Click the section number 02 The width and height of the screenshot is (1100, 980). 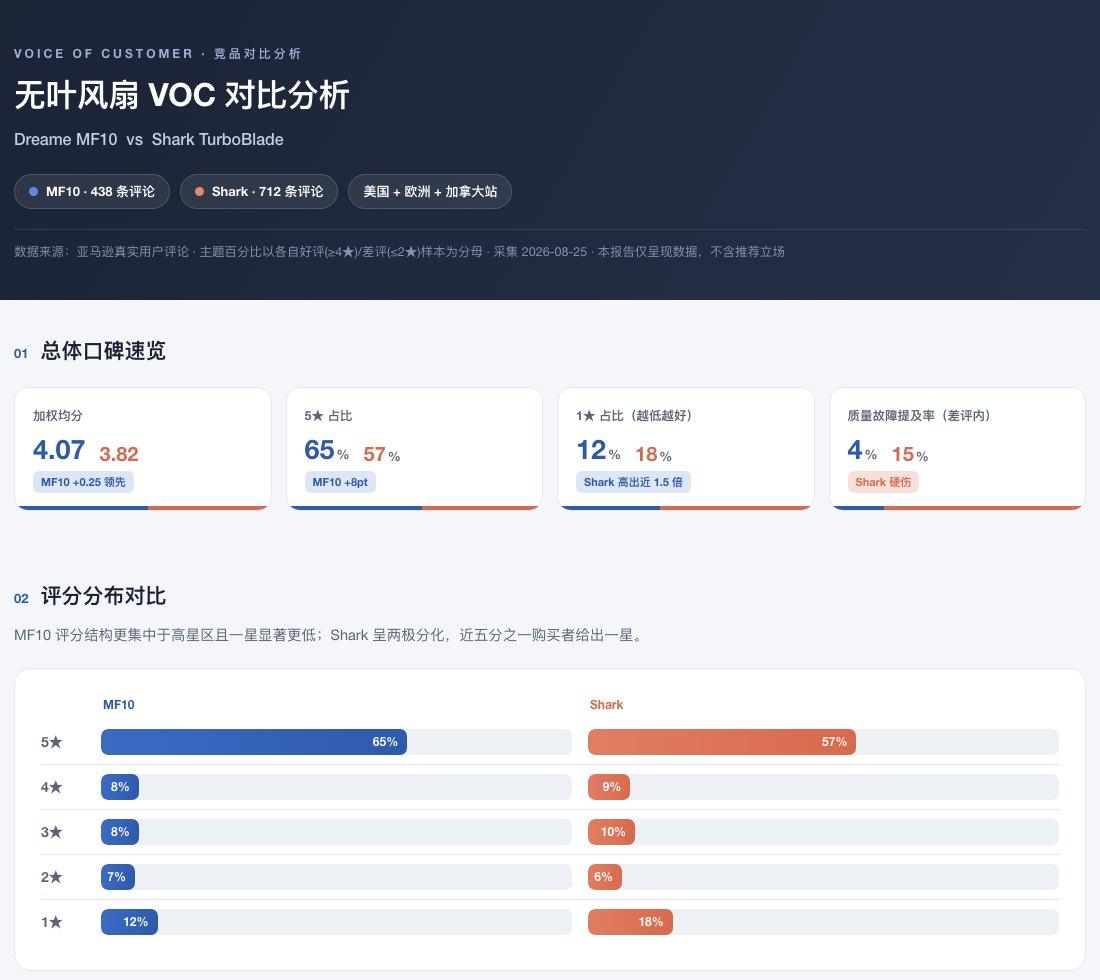[x=21, y=598]
